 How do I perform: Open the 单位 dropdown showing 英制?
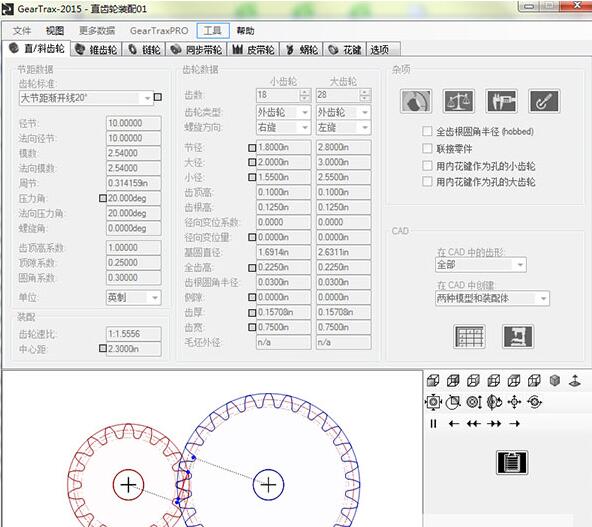click(x=134, y=297)
